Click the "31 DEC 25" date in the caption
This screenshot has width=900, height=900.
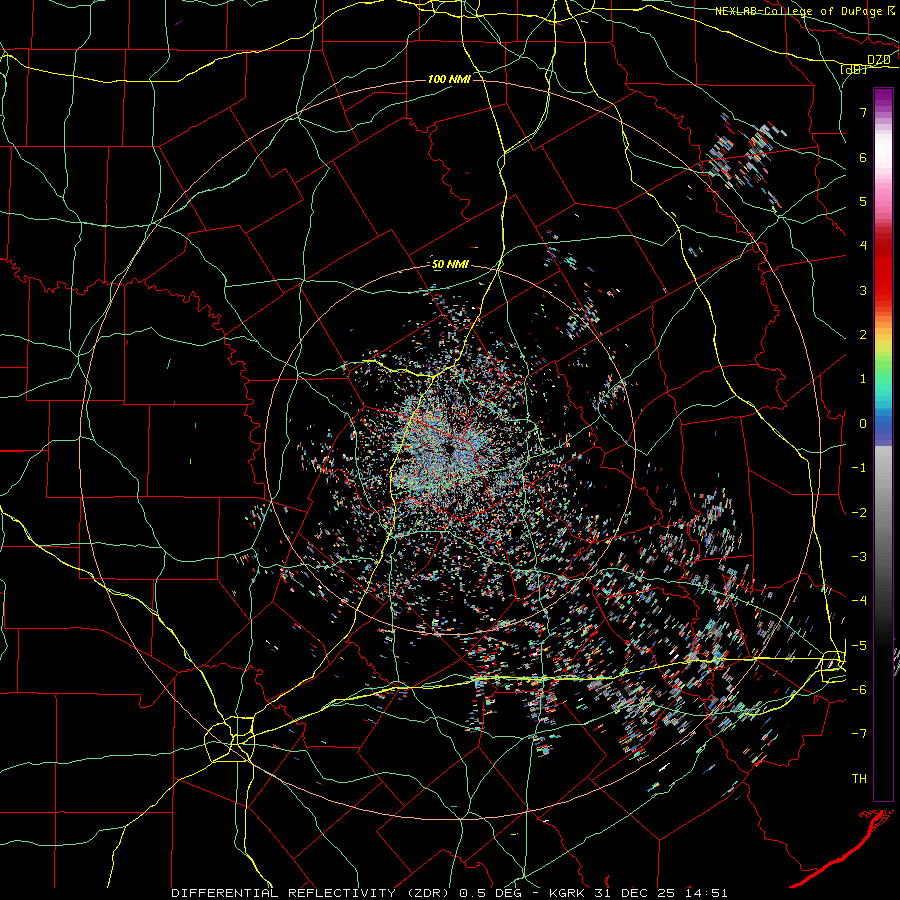click(634, 893)
